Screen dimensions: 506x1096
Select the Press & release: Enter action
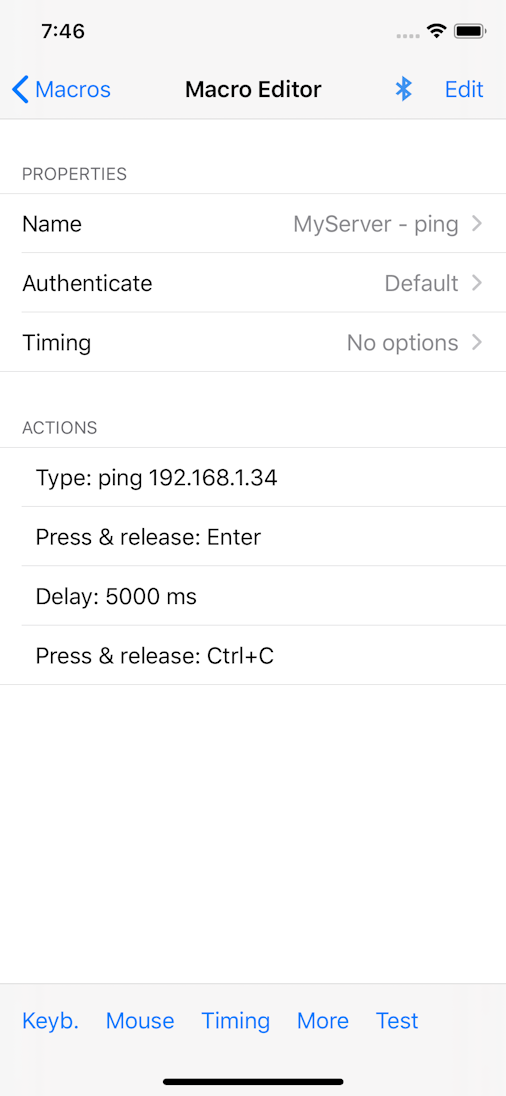pos(253,537)
